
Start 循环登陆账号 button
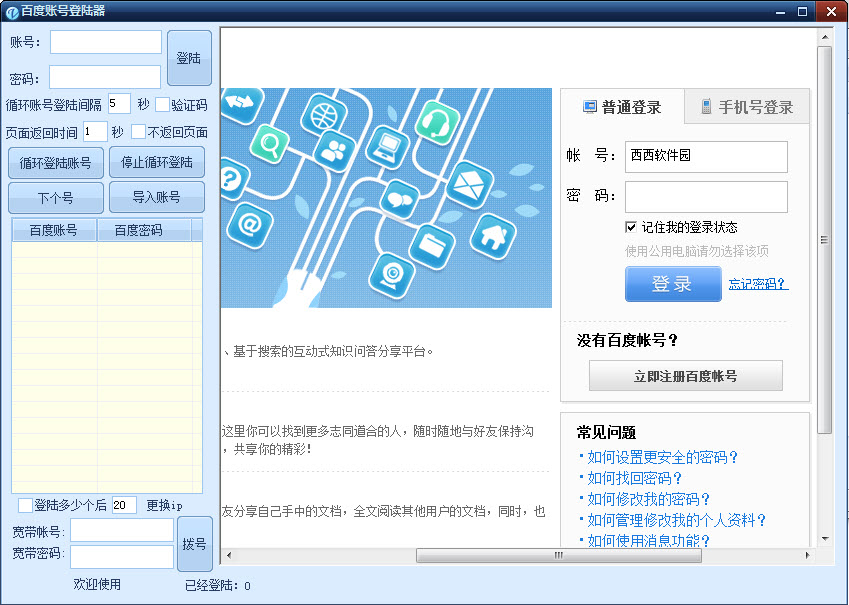(56, 162)
